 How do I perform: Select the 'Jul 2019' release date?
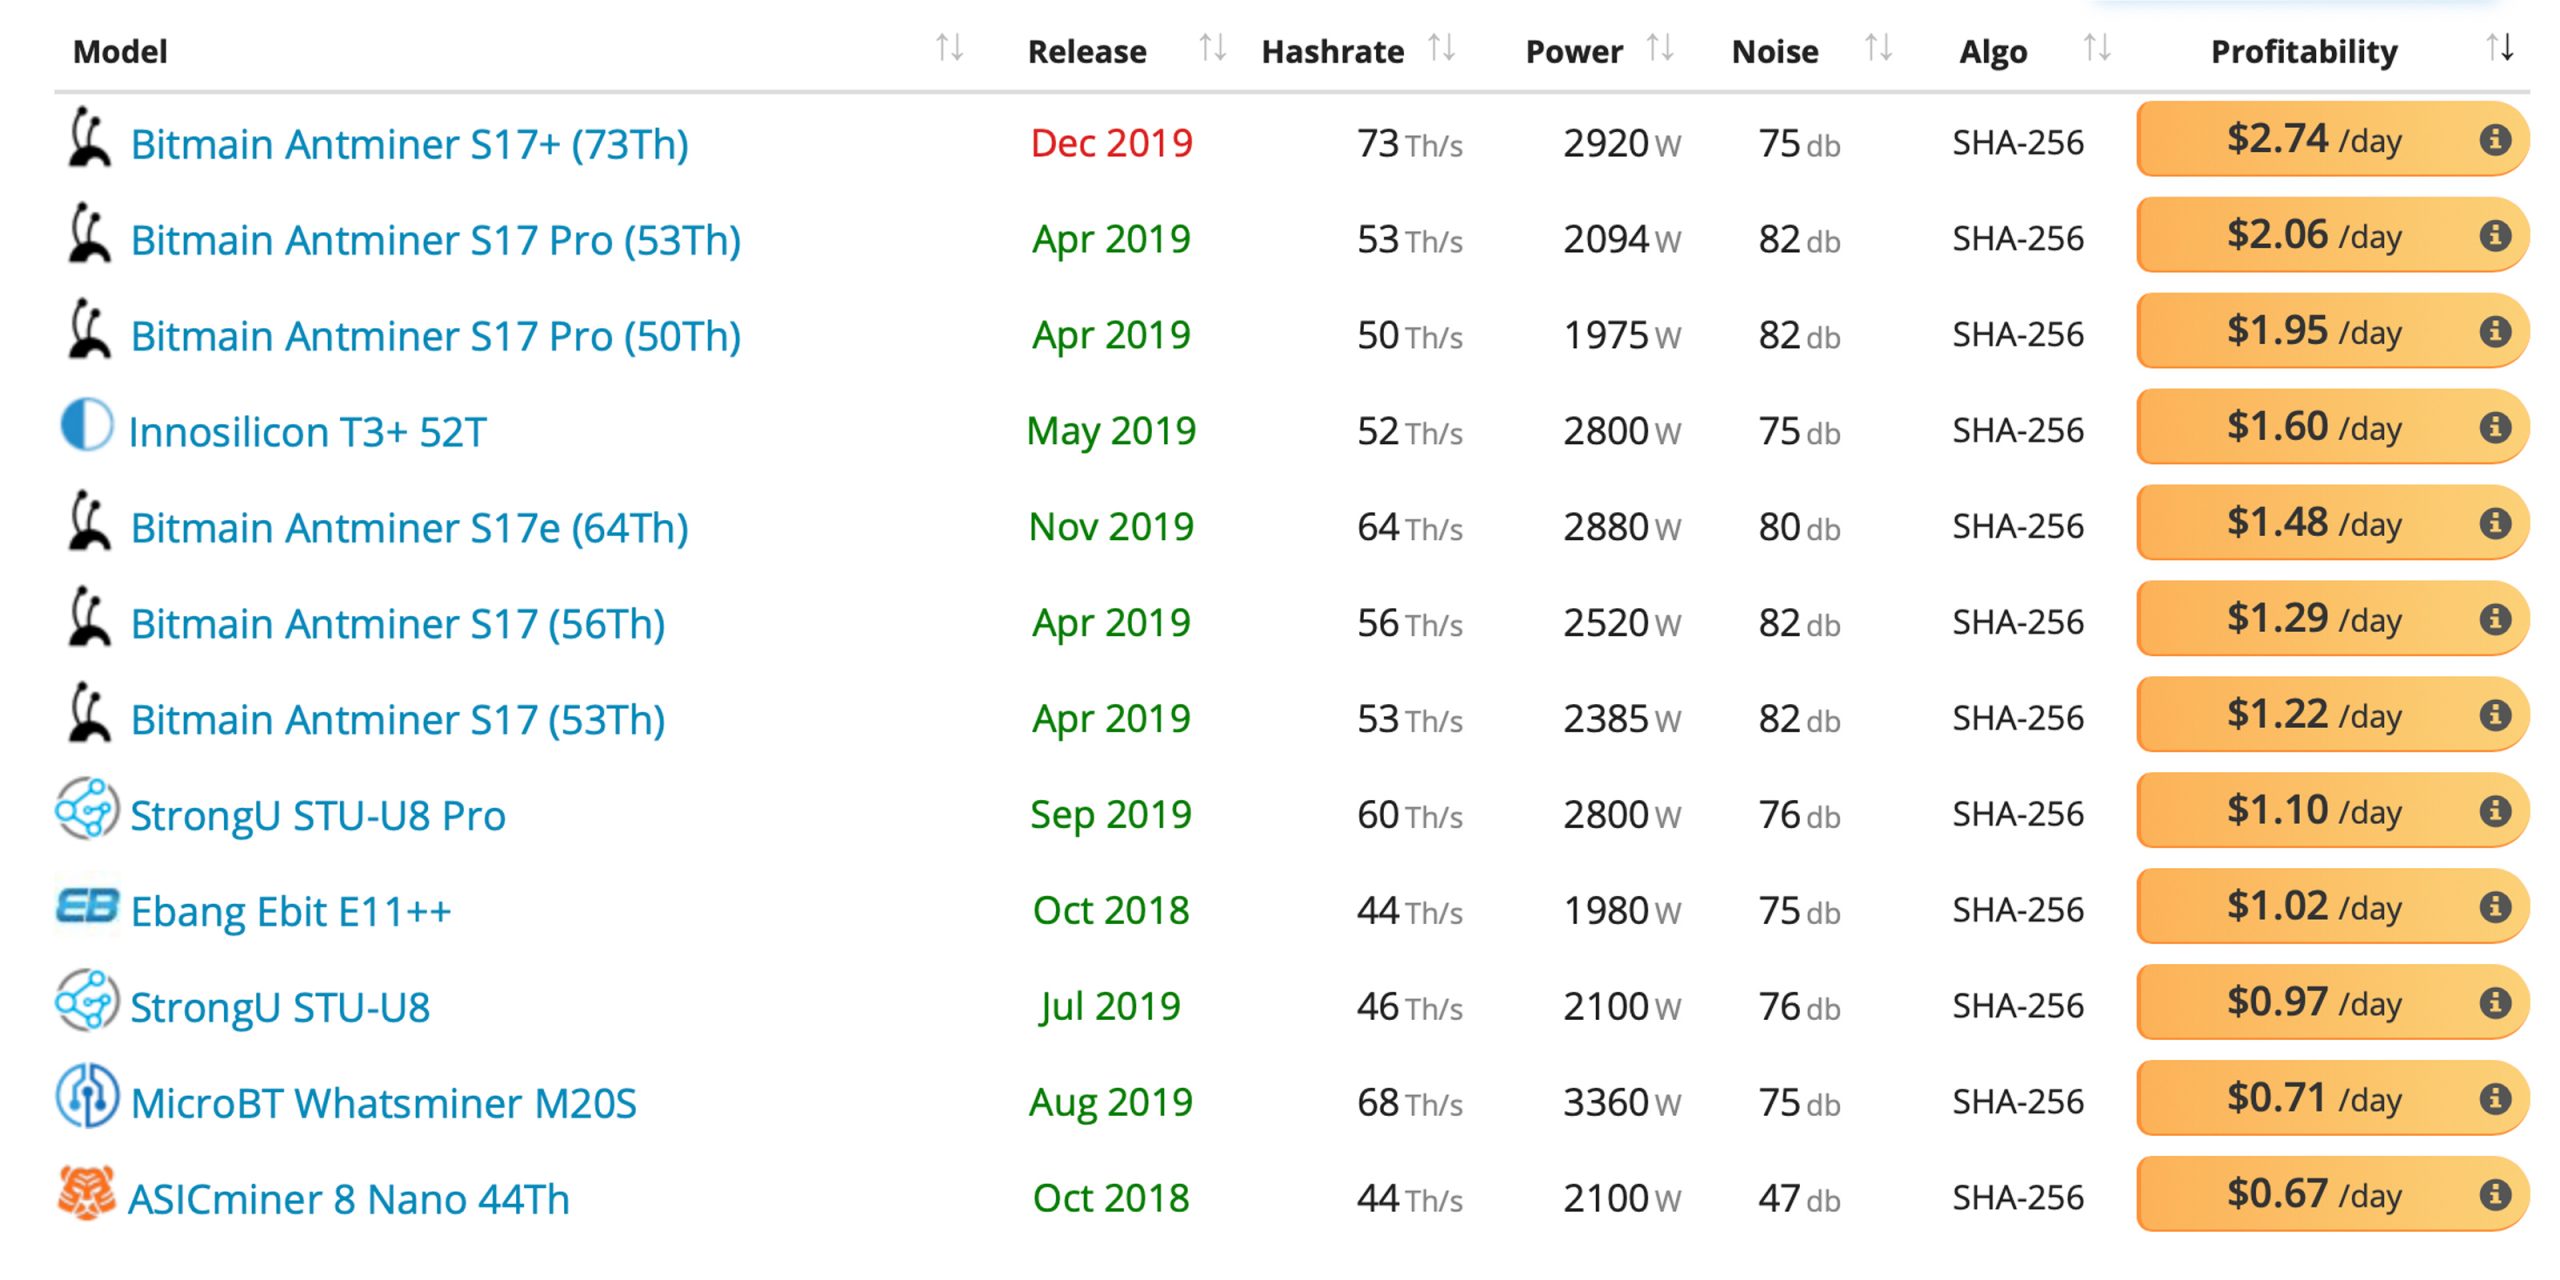[1110, 1006]
